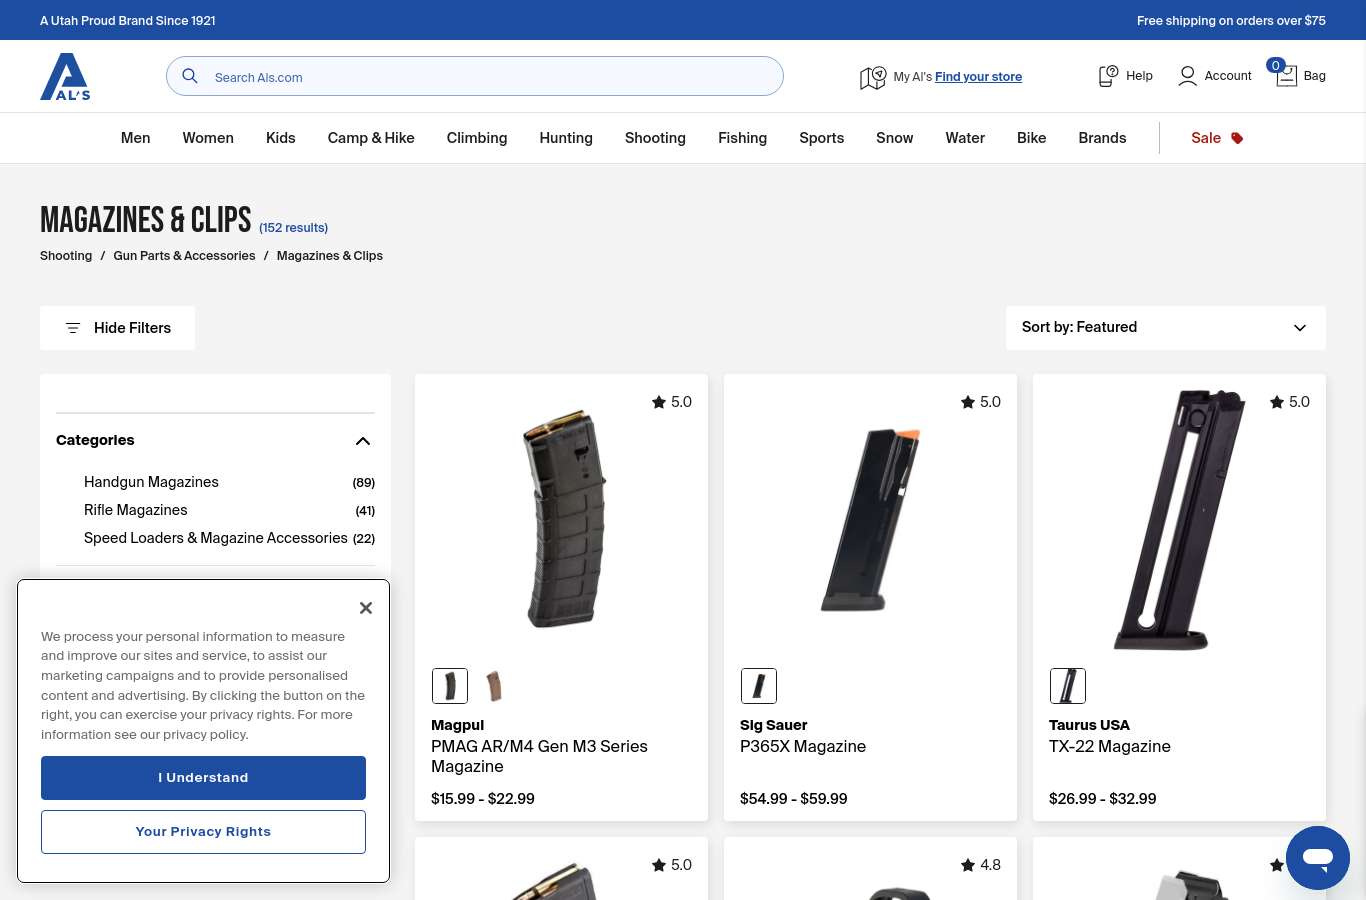Click the filter lines icon
This screenshot has width=1366, height=900.
pos(73,328)
